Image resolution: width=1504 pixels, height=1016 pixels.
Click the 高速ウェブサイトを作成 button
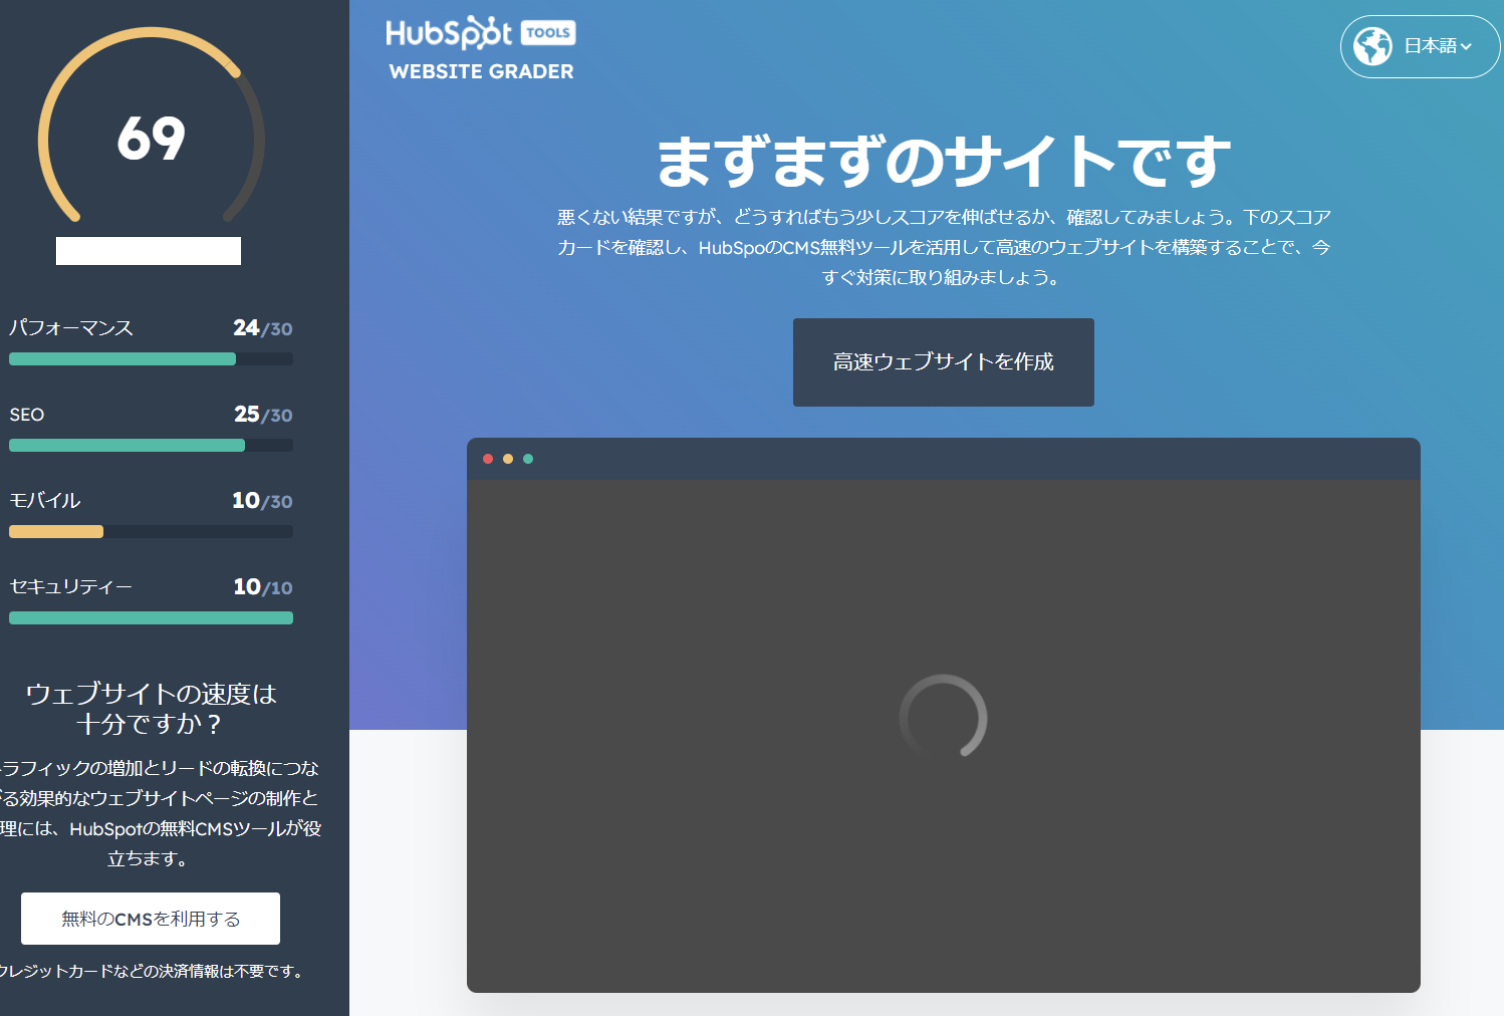(943, 362)
